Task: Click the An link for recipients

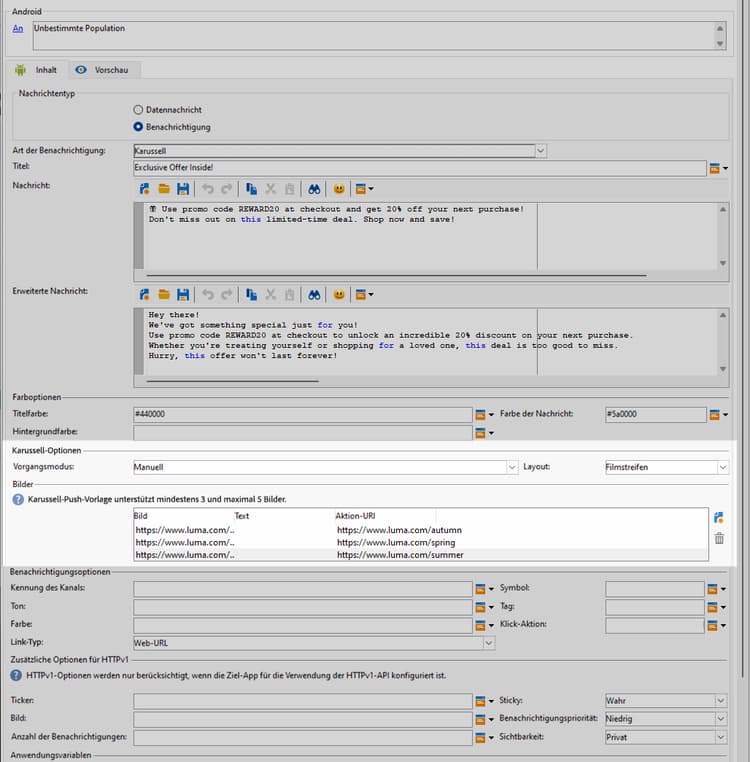Action: point(17,28)
